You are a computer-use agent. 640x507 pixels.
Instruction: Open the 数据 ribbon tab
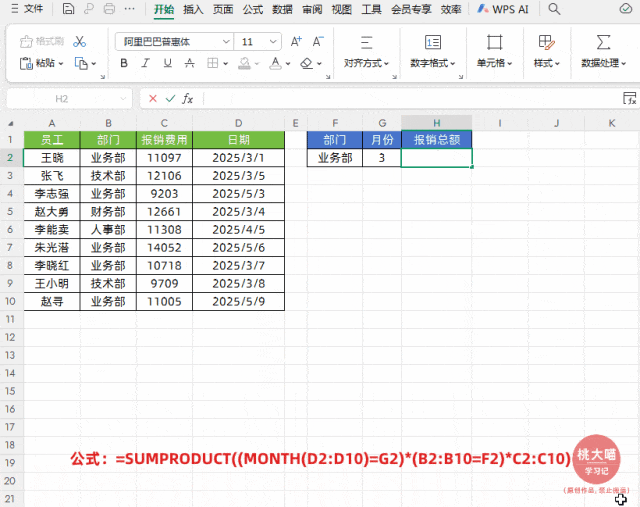click(x=282, y=9)
